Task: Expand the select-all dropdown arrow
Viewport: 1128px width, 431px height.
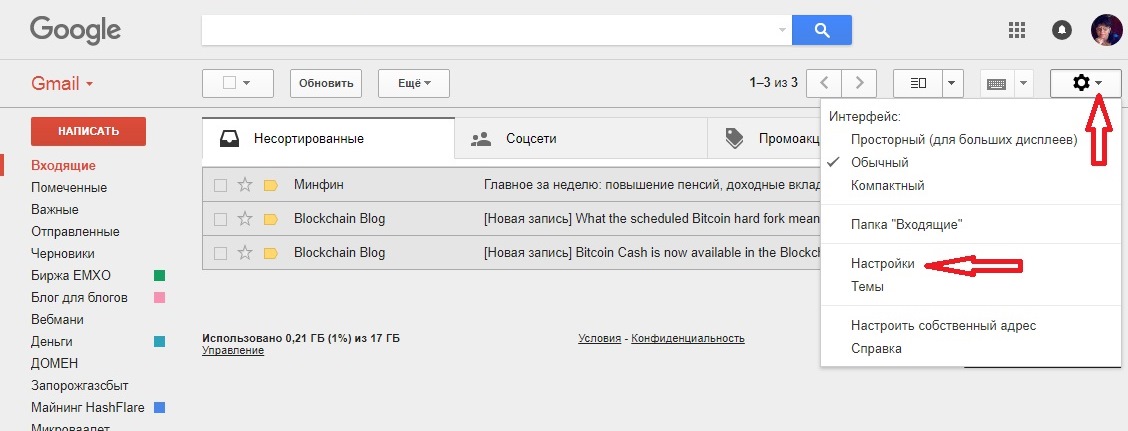Action: (247, 83)
